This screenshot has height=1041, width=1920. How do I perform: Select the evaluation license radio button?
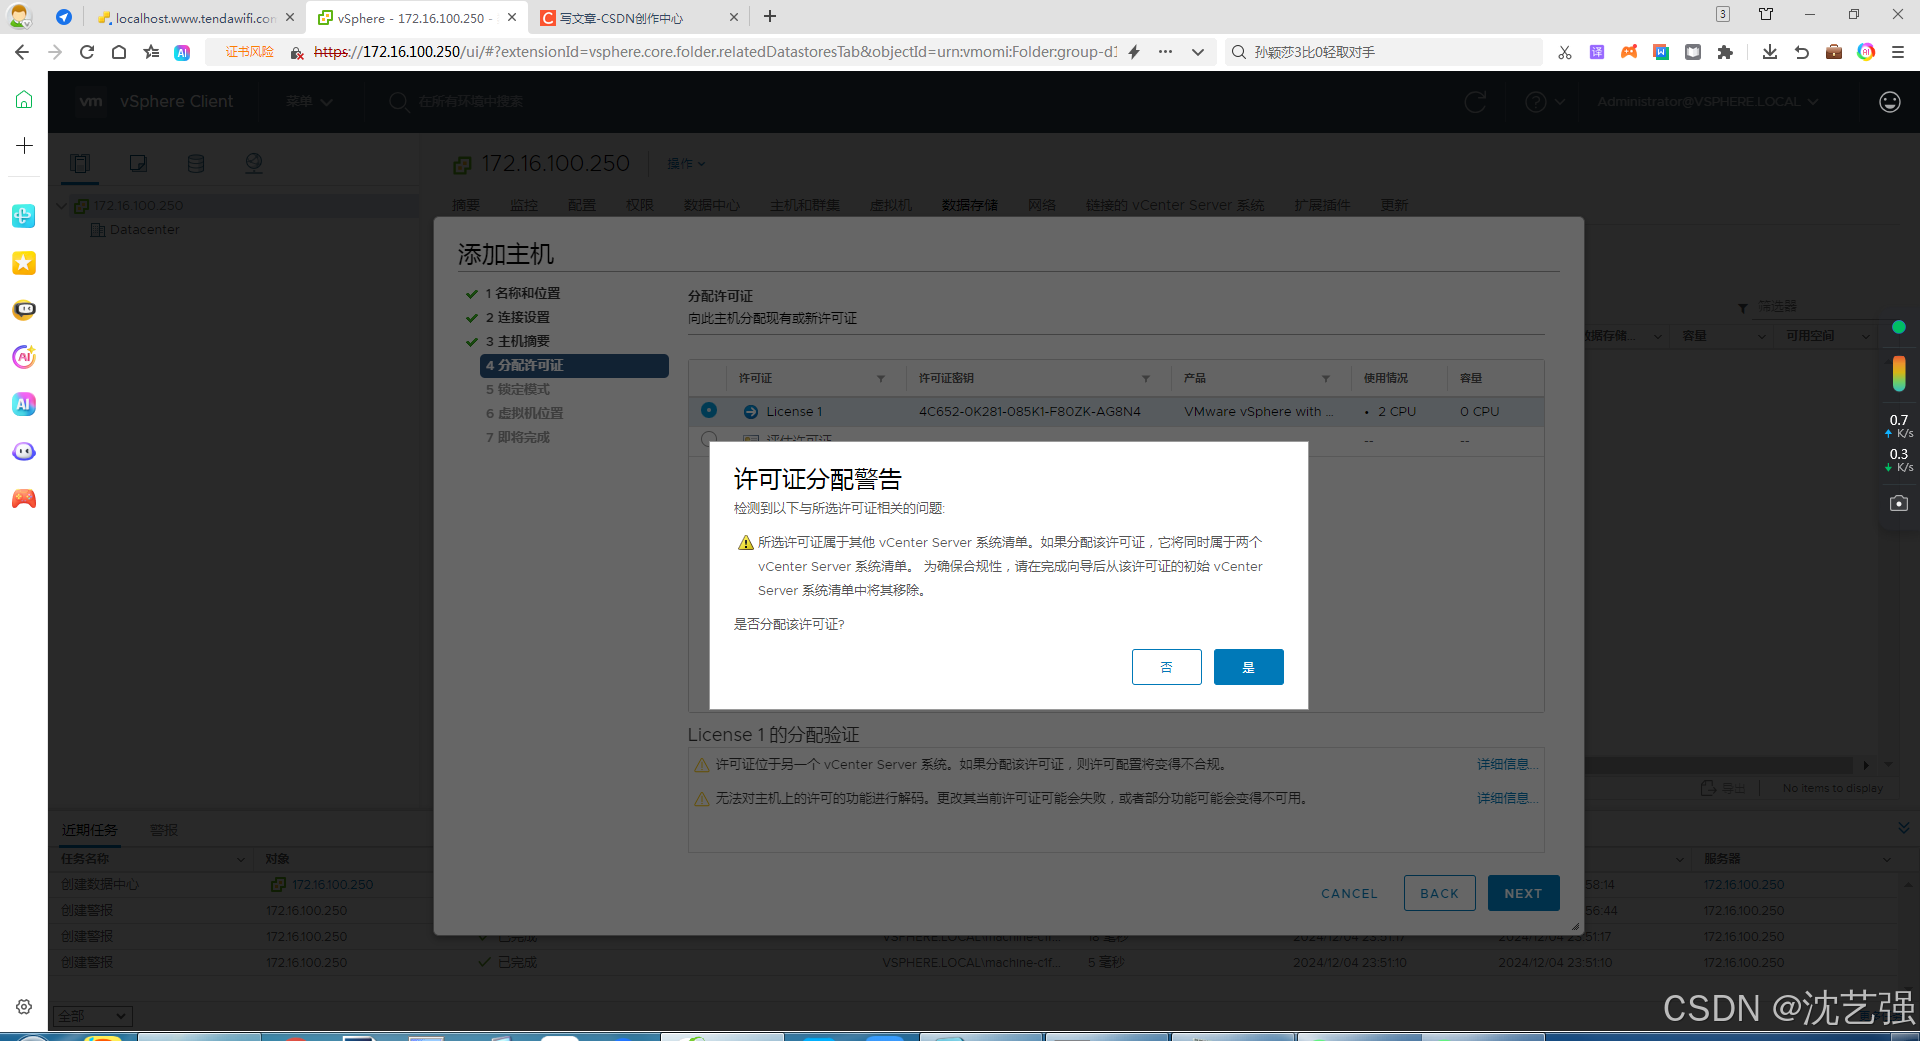[709, 437]
